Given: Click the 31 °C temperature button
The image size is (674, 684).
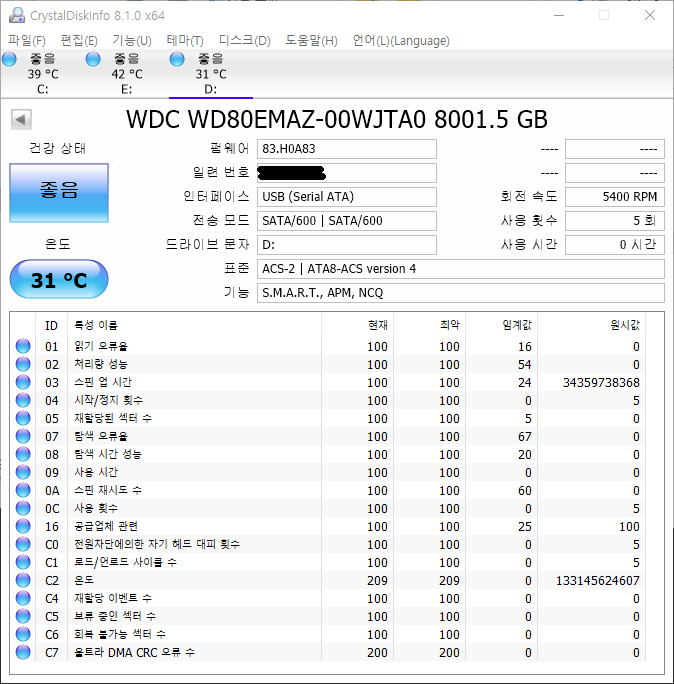Looking at the screenshot, I should coord(59,280).
